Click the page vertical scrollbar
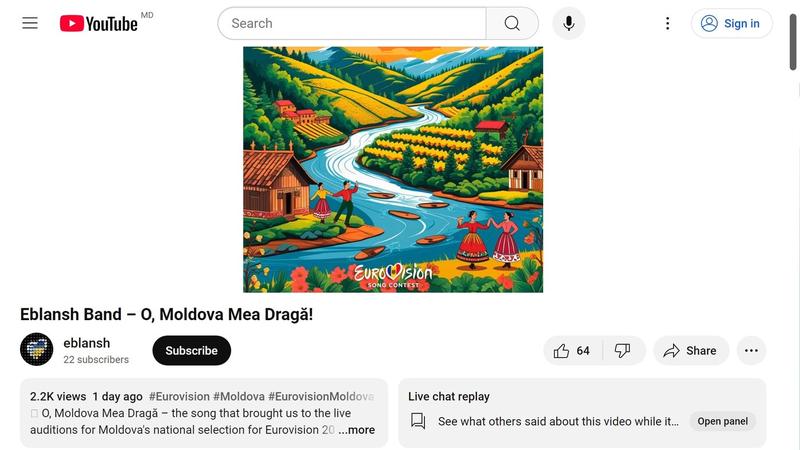The width and height of the screenshot is (800, 450). pyautogui.click(x=793, y=42)
